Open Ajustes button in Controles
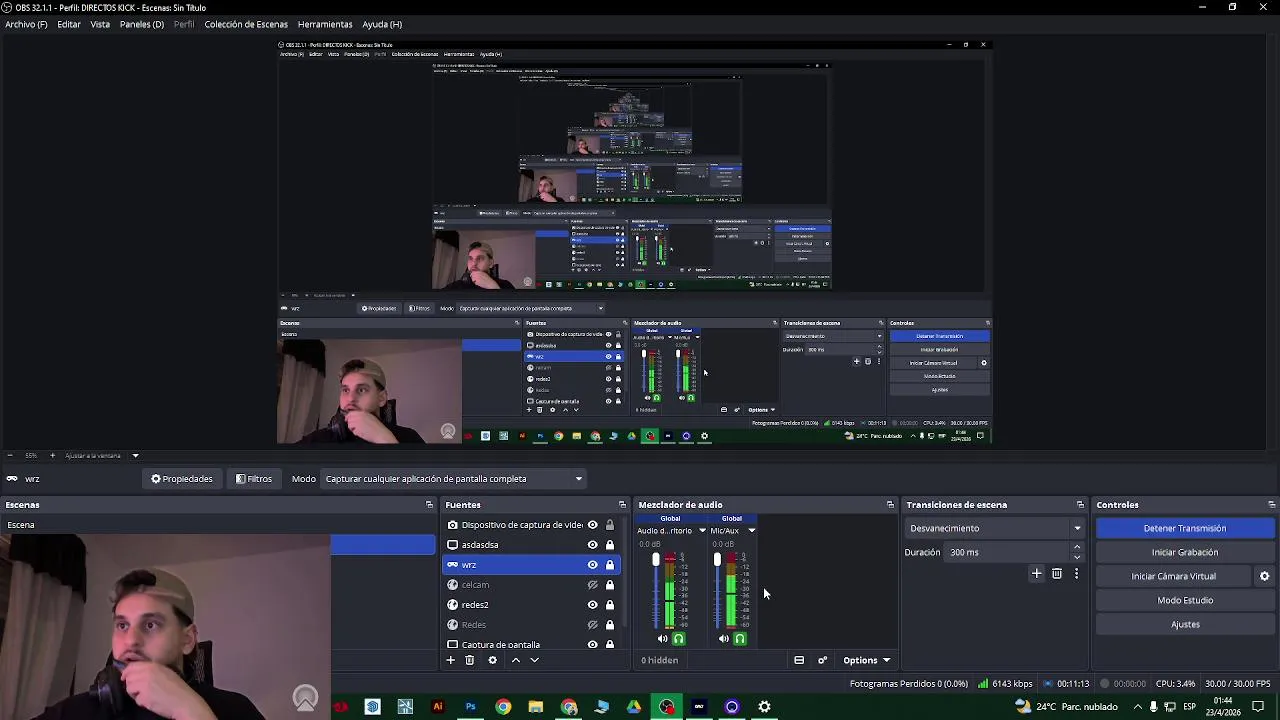Image resolution: width=1280 pixels, height=720 pixels. [x=1185, y=624]
